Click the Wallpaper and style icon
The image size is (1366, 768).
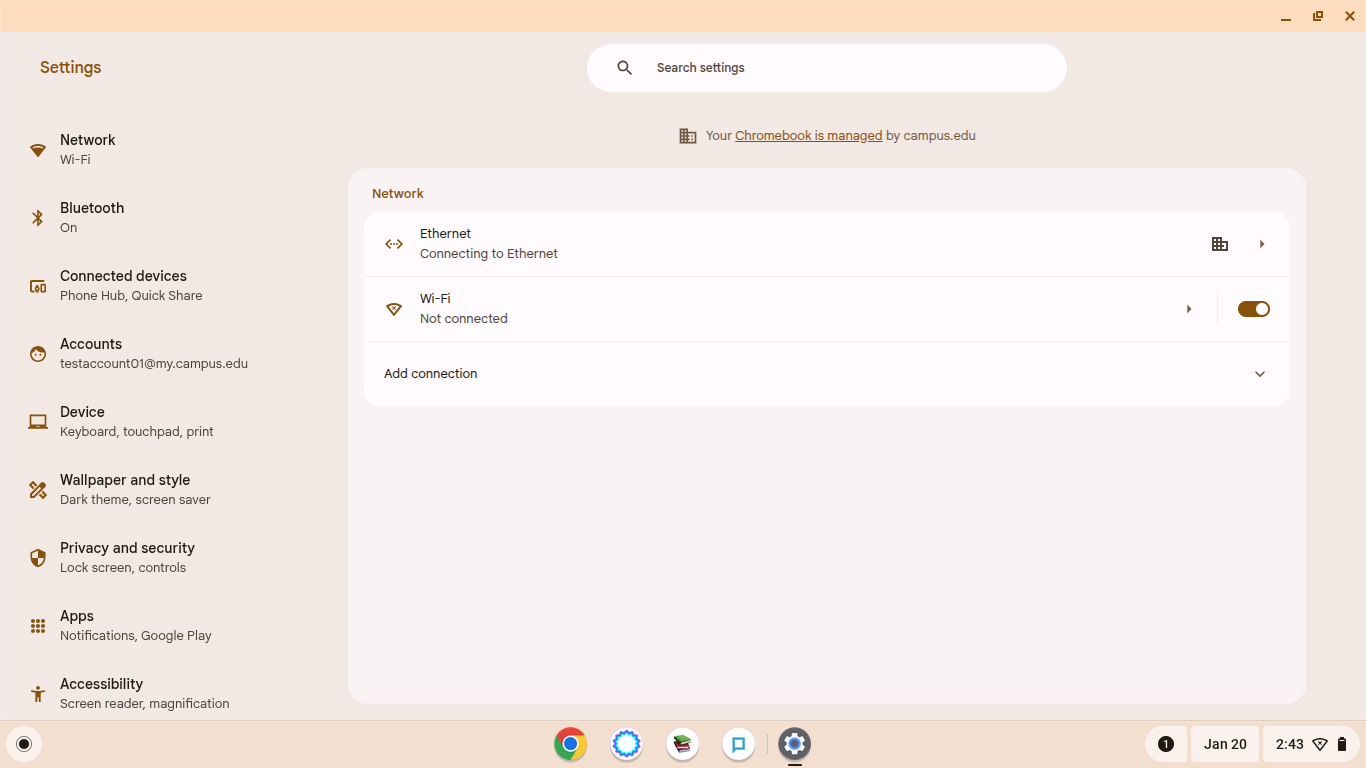(38, 490)
